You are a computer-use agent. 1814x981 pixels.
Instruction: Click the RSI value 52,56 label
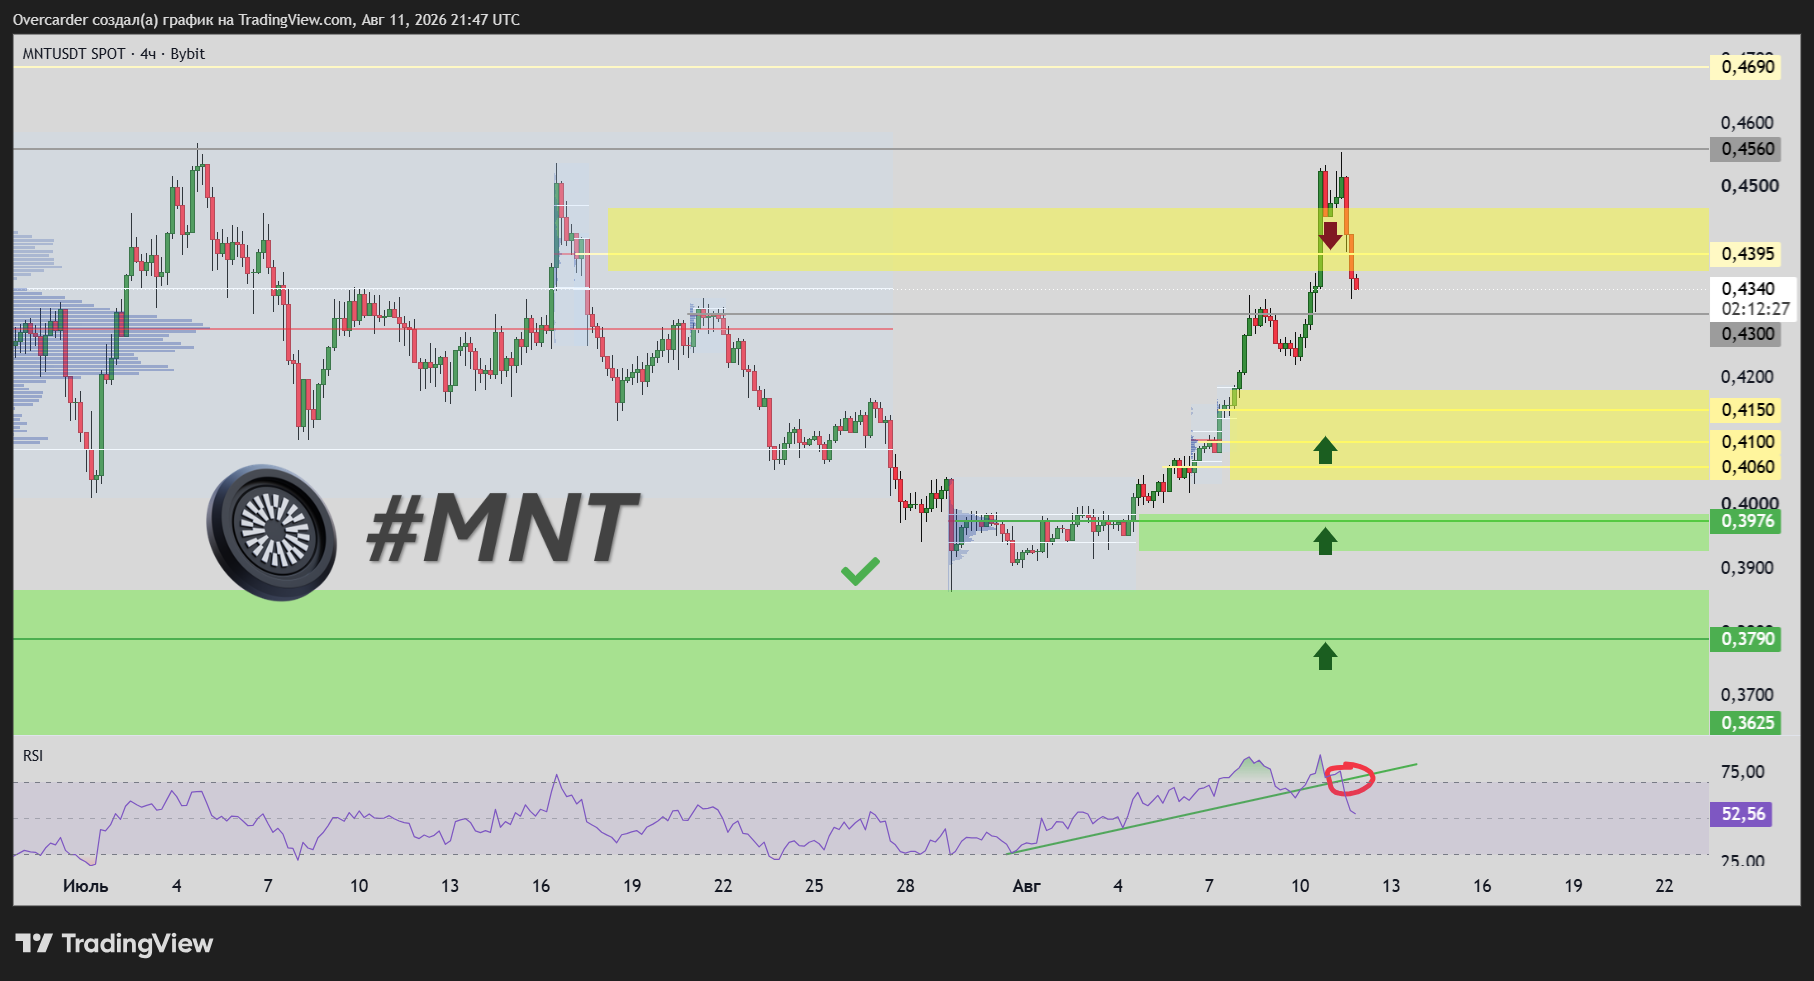click(1742, 814)
